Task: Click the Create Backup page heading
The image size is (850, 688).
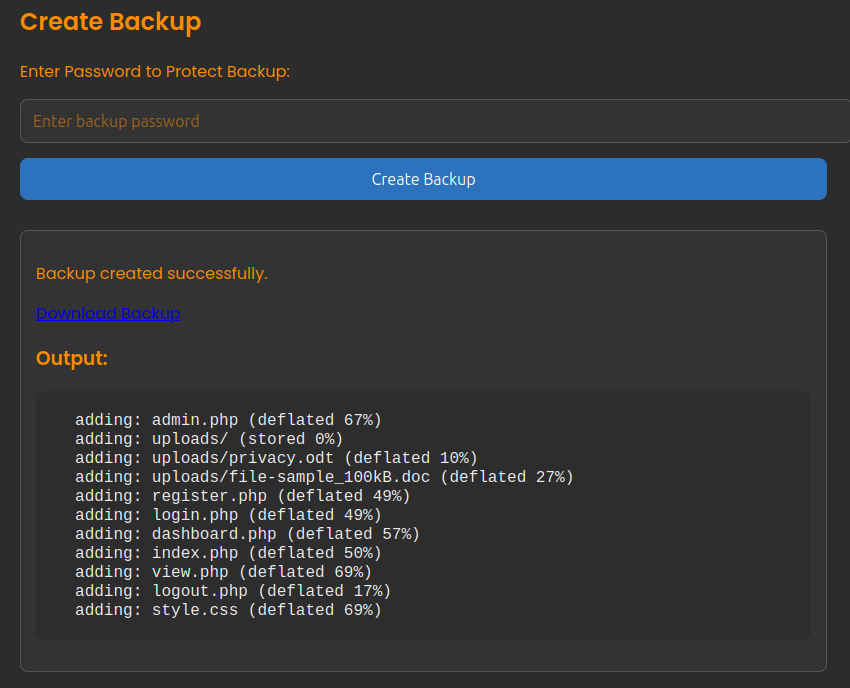Action: 110,21
